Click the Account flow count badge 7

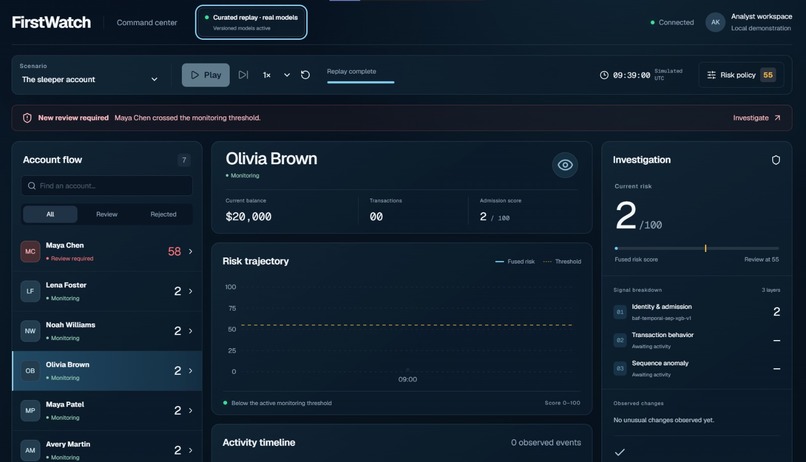point(184,160)
